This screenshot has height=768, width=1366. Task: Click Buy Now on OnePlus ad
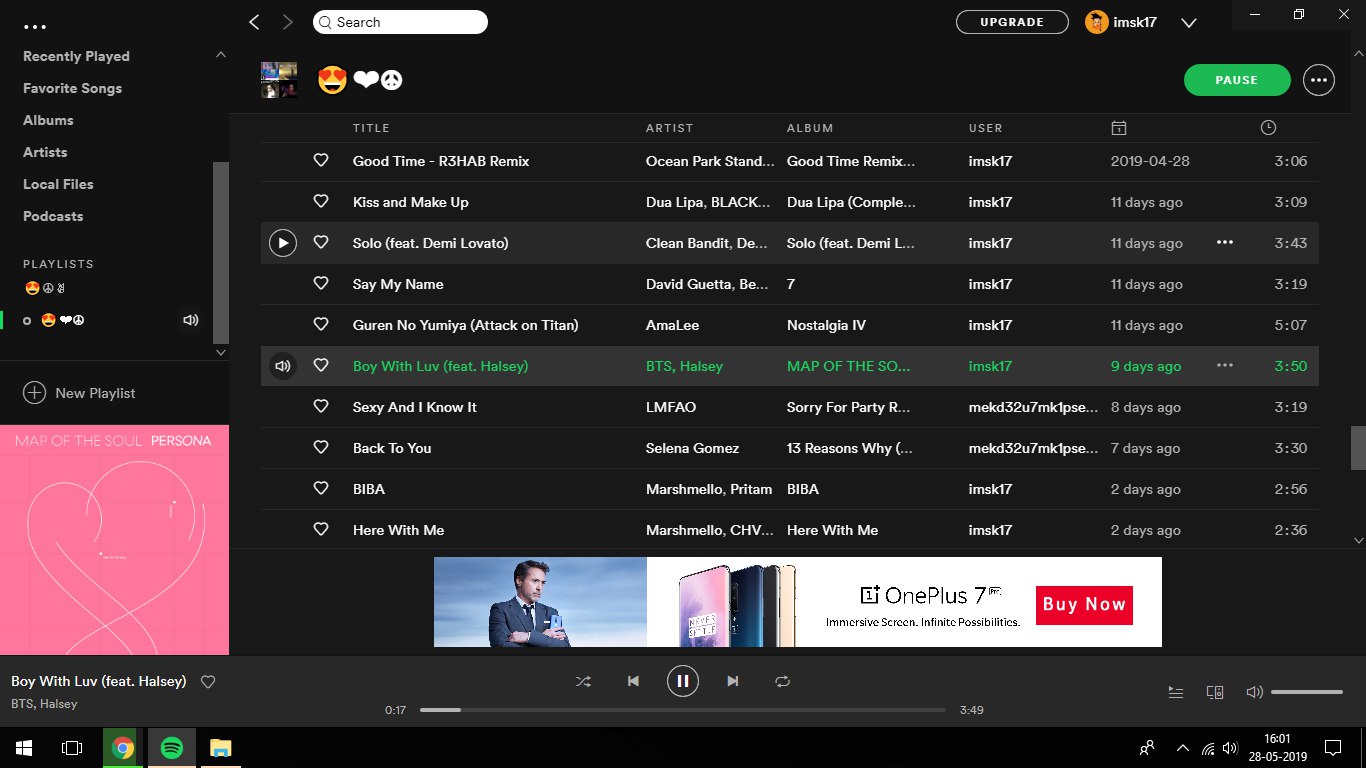1084,605
